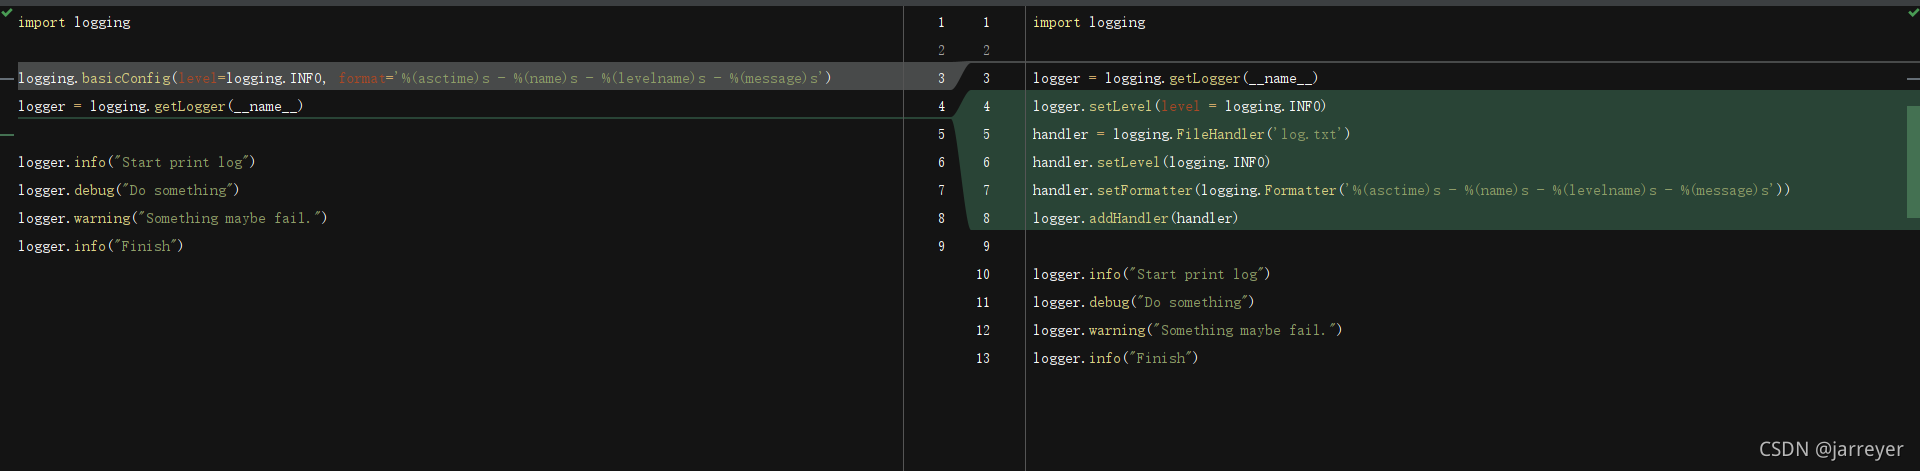
Task: Click line number 3 in the right gutter column
Action: (986, 78)
